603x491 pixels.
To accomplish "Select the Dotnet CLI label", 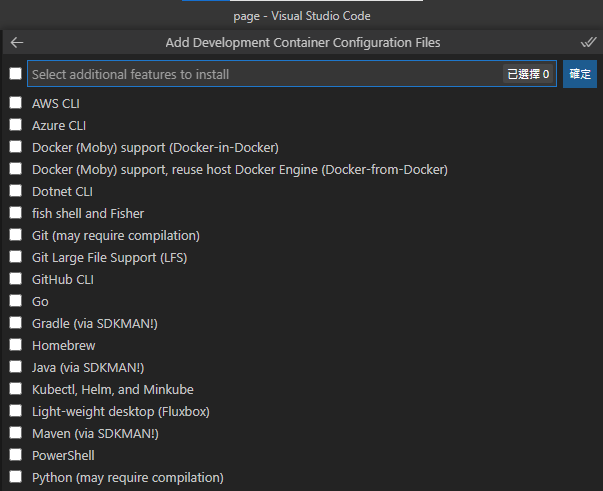I will [62, 191].
